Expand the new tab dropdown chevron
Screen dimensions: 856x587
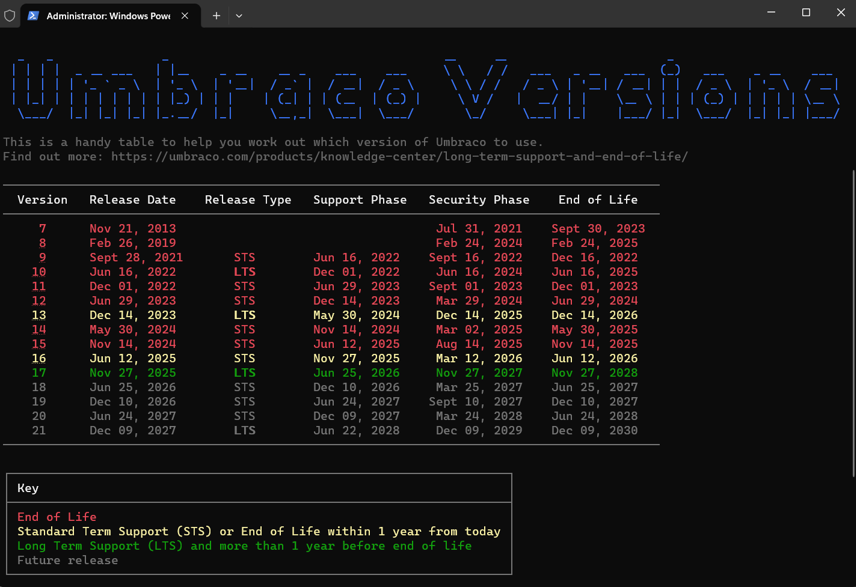pyautogui.click(x=239, y=15)
